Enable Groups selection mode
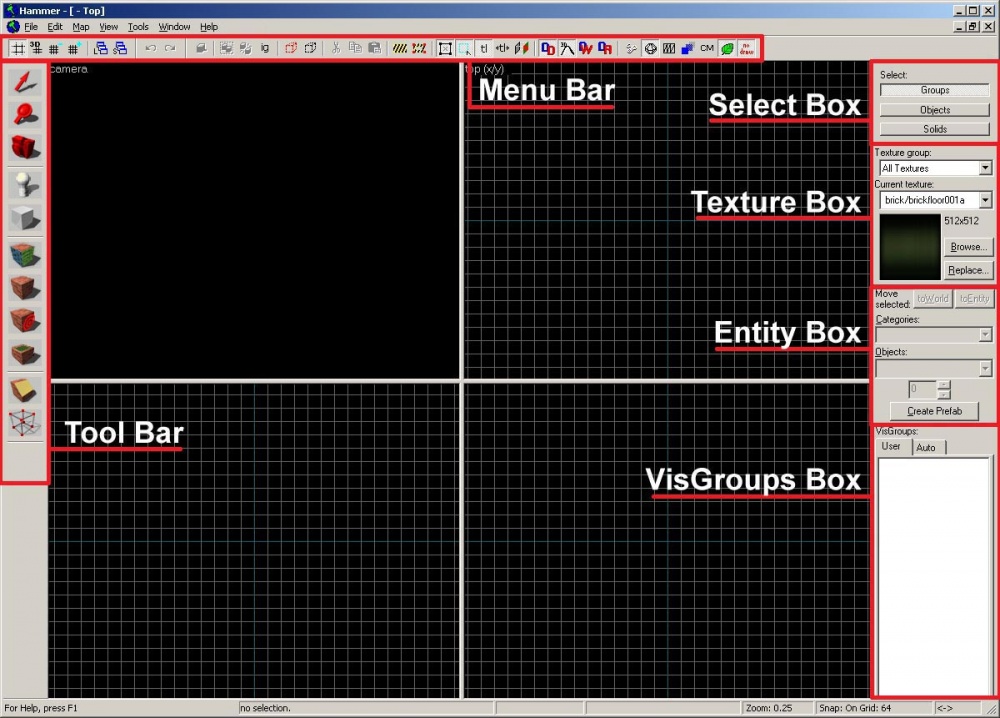 click(x=934, y=91)
